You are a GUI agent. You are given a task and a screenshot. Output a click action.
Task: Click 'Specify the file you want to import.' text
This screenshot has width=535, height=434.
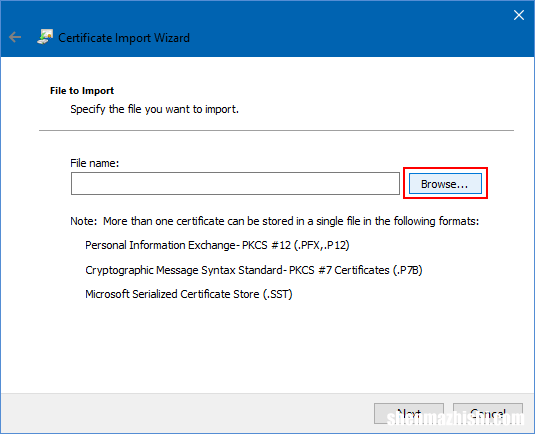coord(155,110)
